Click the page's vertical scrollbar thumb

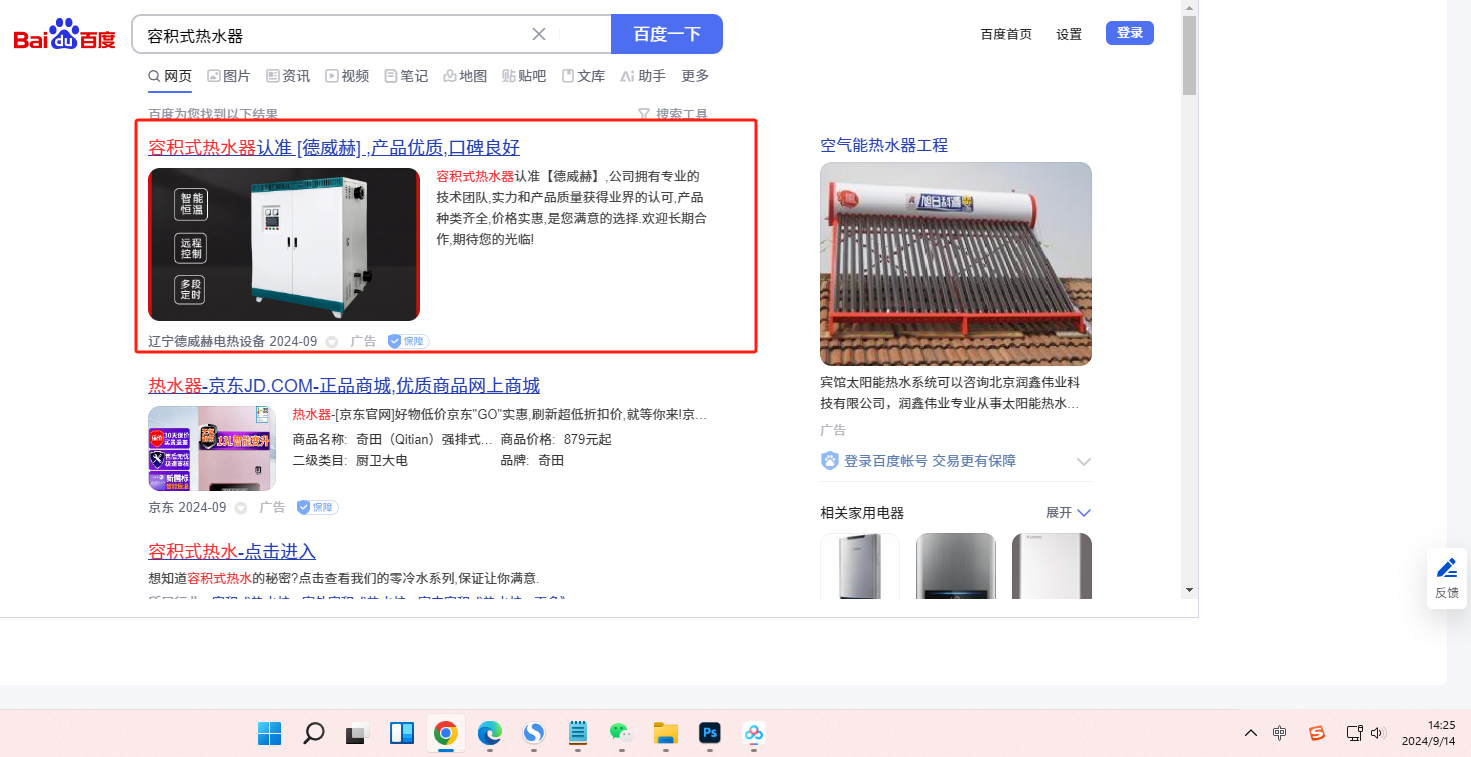coord(1189,55)
